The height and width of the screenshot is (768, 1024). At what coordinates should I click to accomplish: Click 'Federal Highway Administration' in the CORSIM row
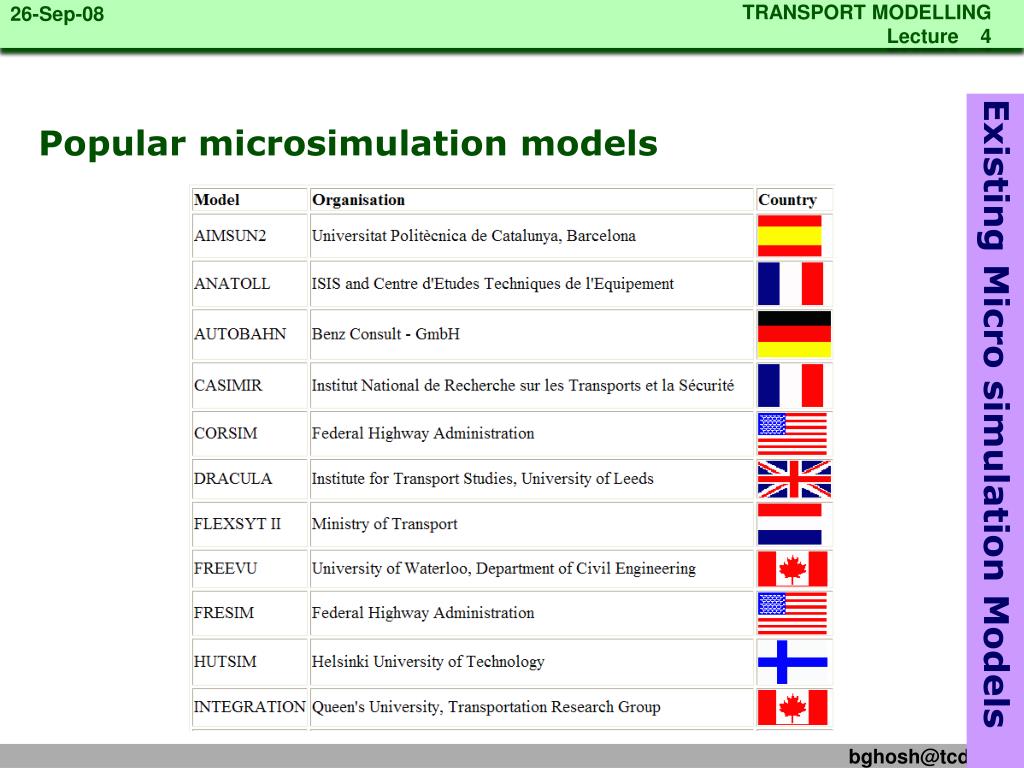point(423,434)
